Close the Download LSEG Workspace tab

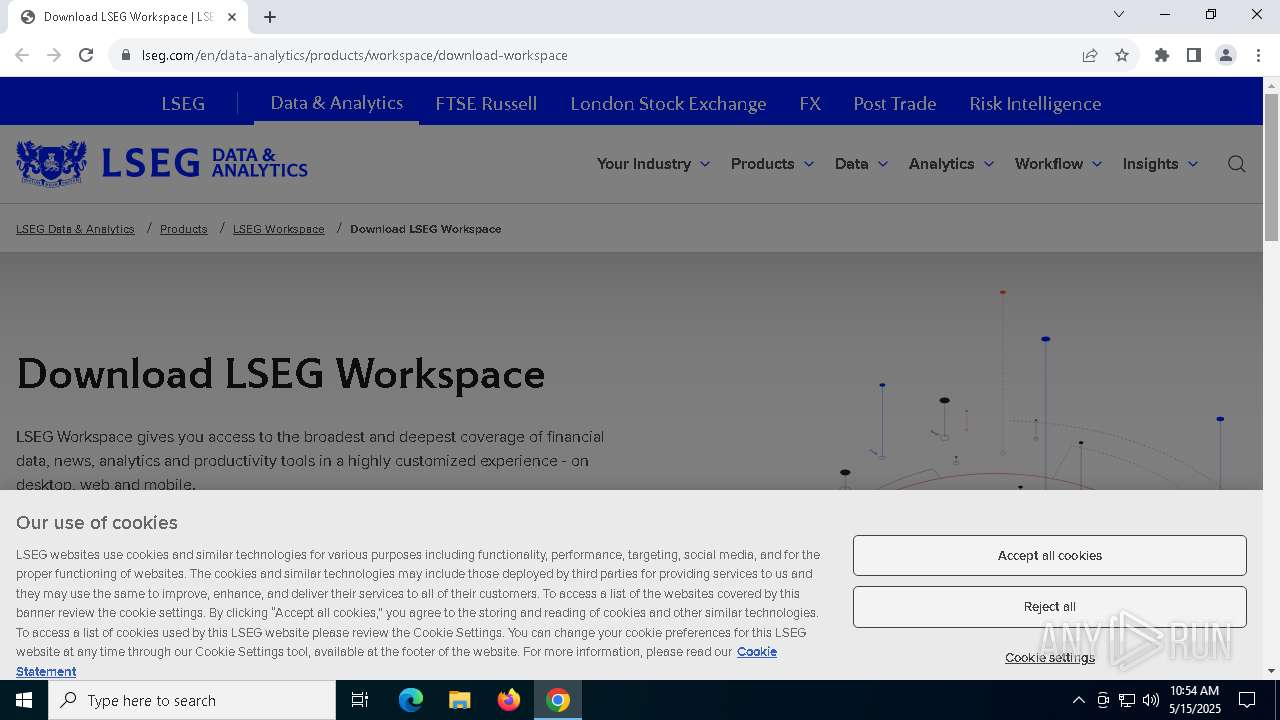point(232,16)
